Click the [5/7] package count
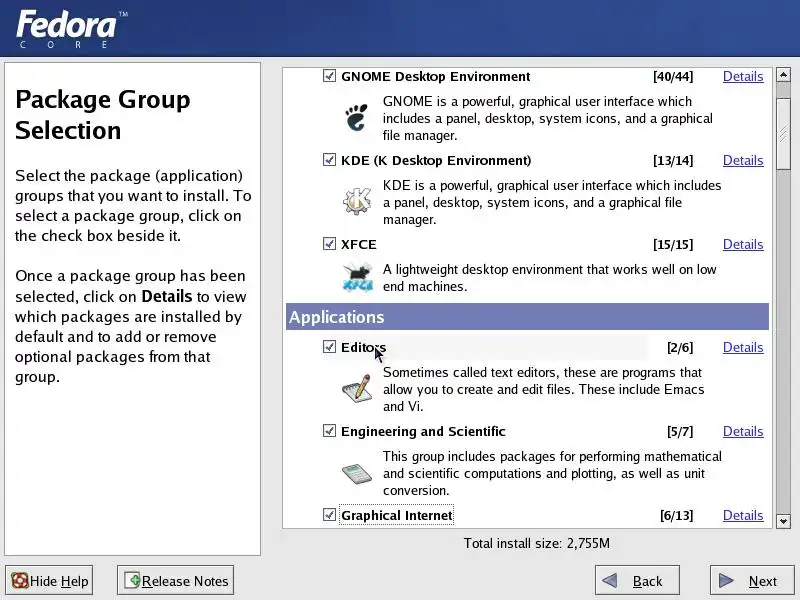800x600 pixels. 680,432
